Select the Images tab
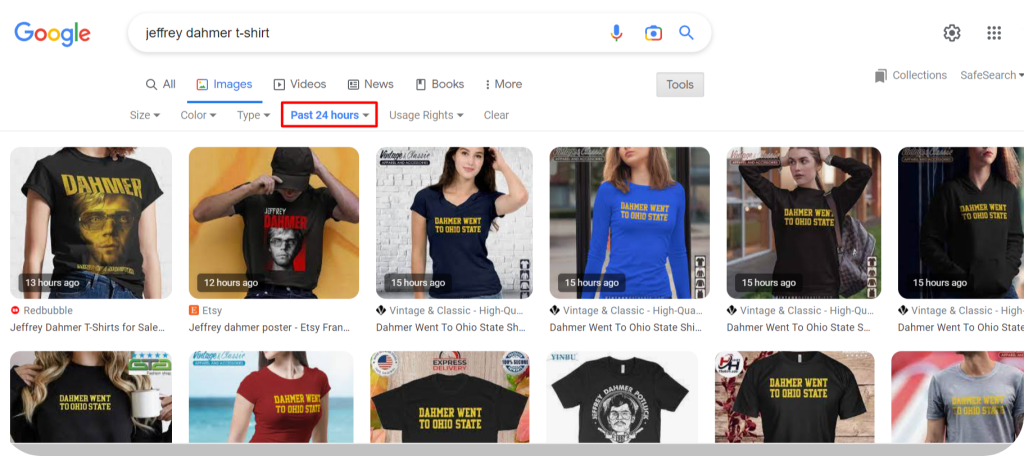Image resolution: width=1024 pixels, height=456 pixels. [225, 84]
